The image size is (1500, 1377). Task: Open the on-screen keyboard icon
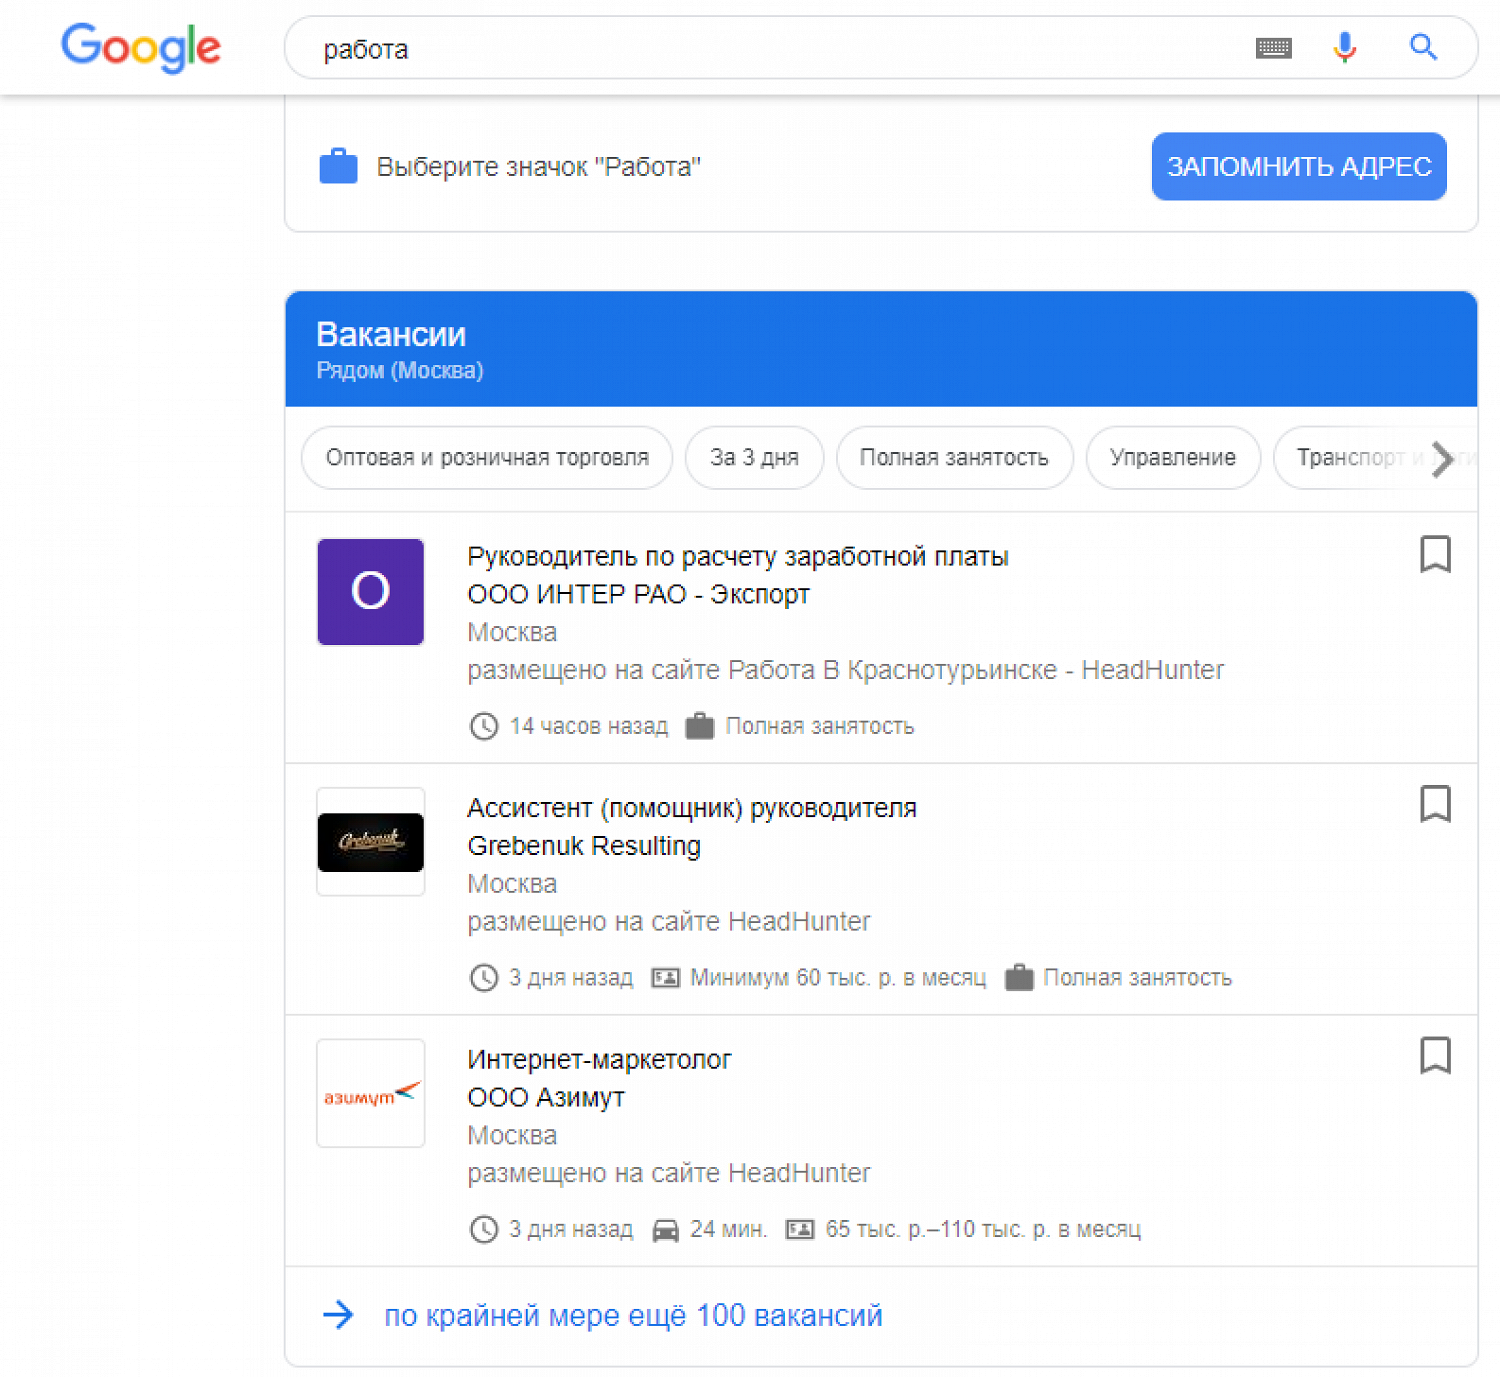(1273, 48)
